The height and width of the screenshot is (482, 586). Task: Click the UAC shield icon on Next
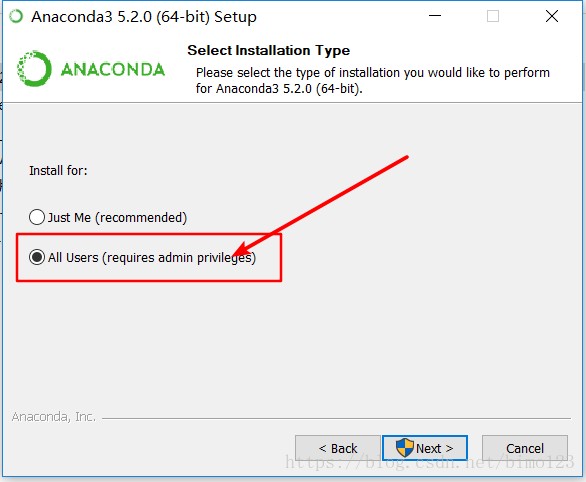click(x=405, y=448)
